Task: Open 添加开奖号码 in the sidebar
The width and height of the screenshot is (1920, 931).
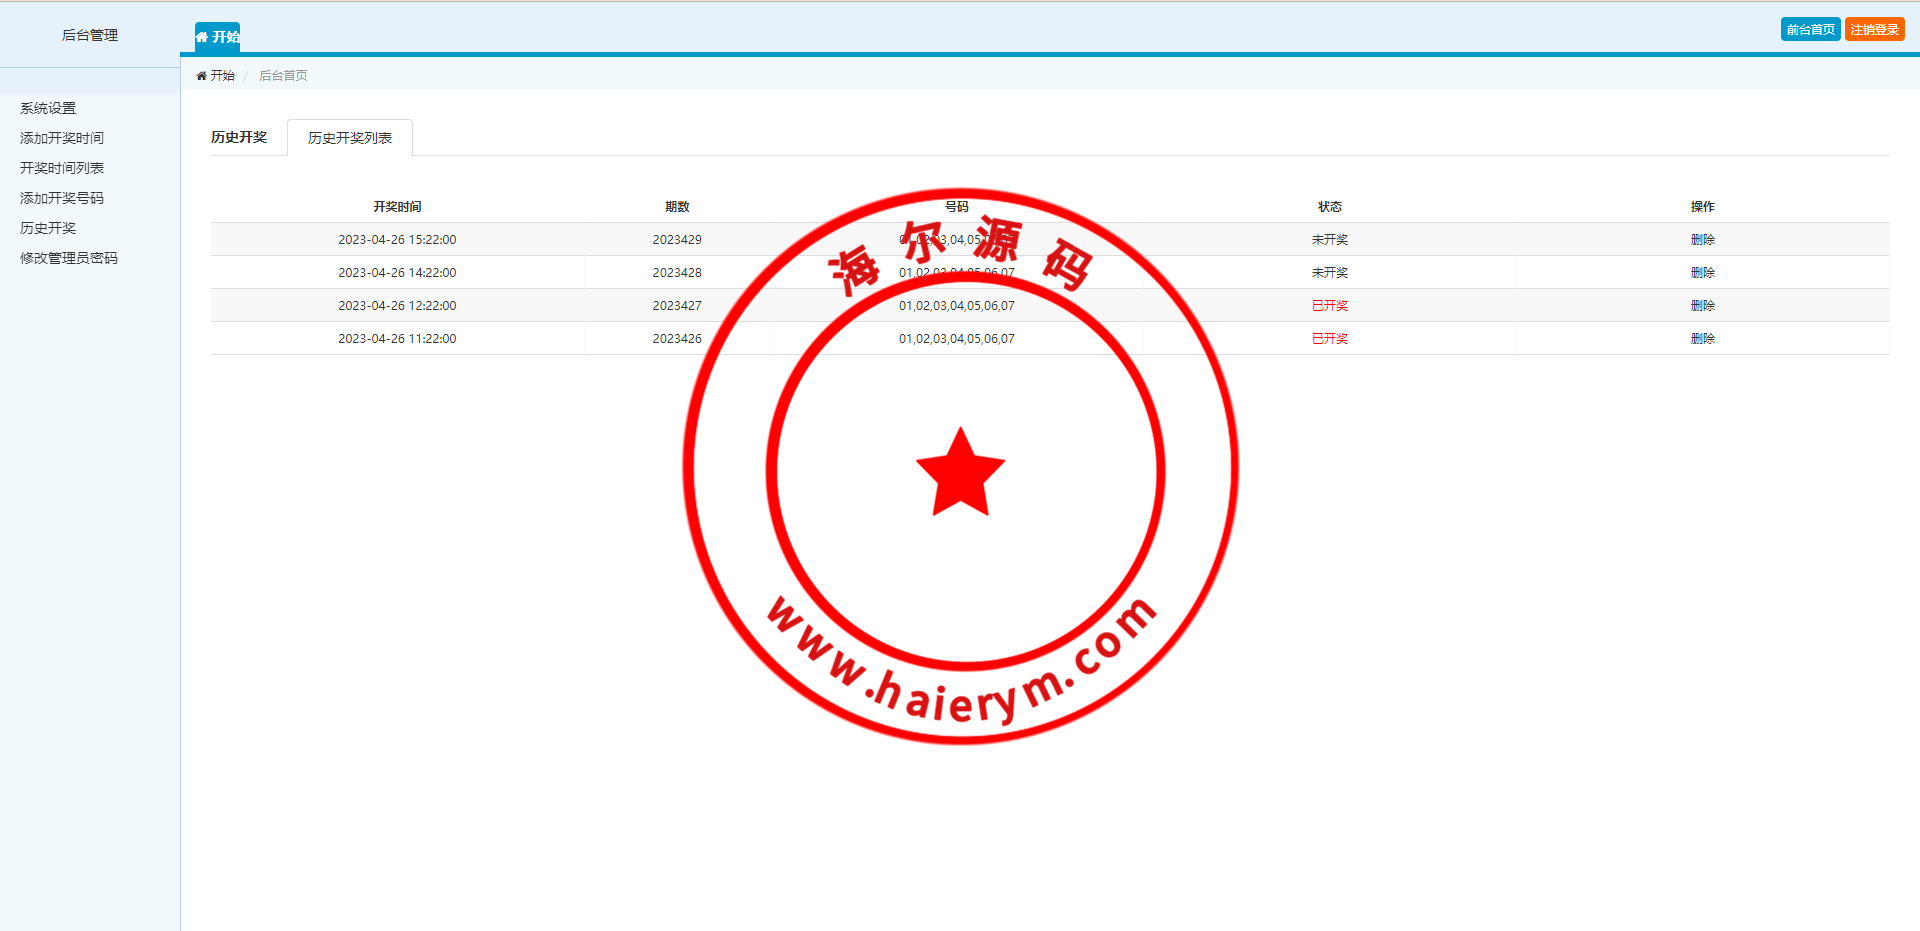Action: 62,198
